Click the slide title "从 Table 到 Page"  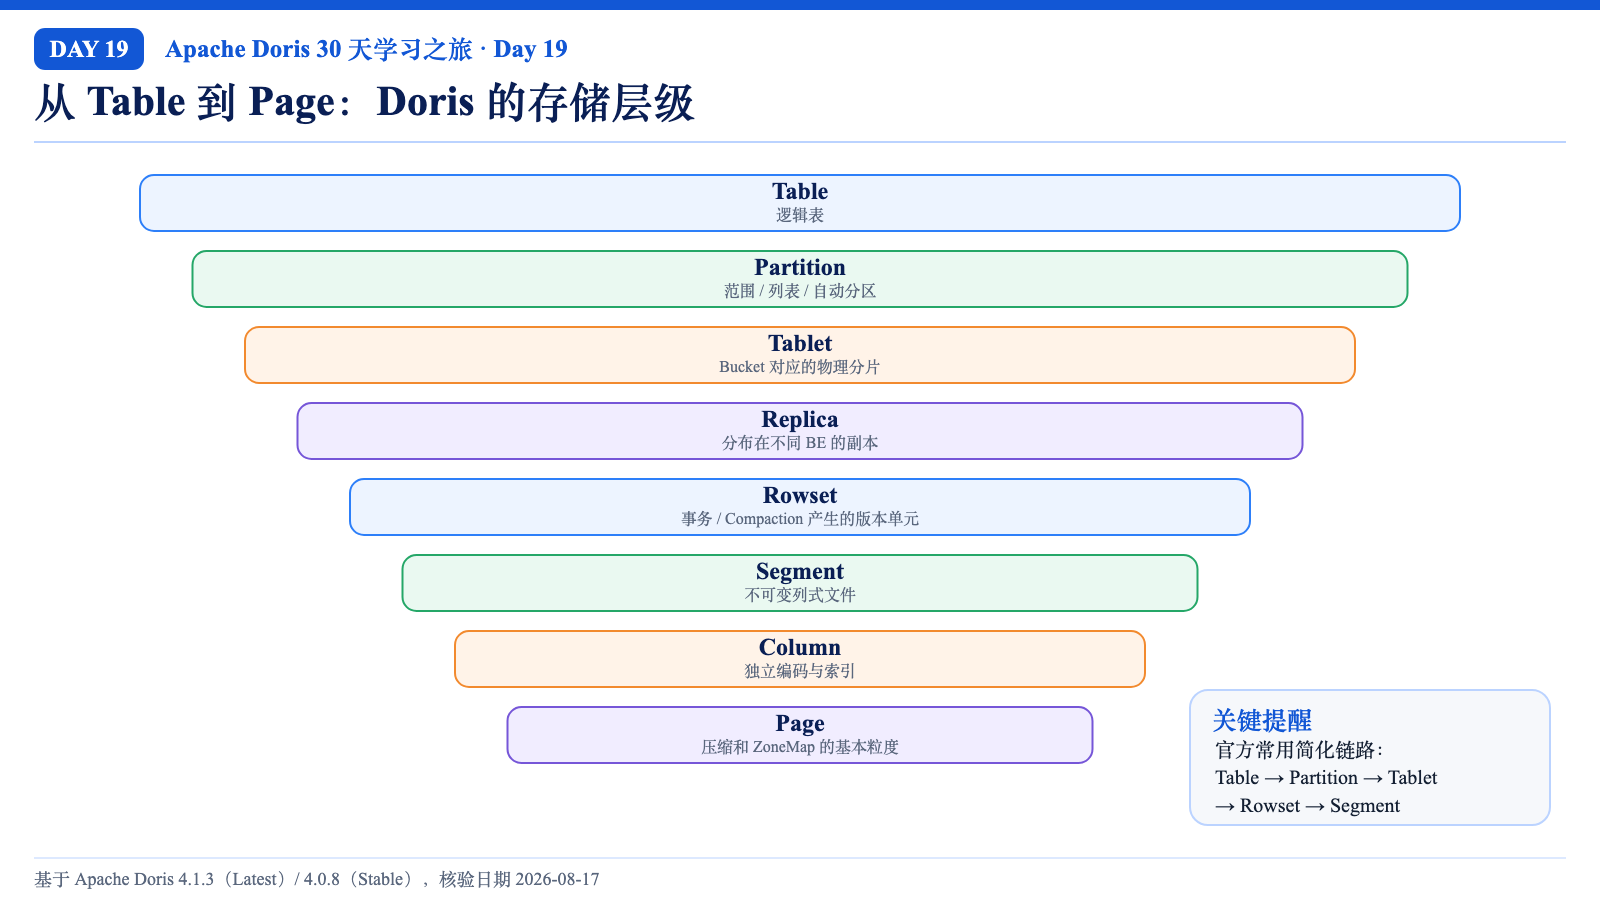[x=364, y=102]
